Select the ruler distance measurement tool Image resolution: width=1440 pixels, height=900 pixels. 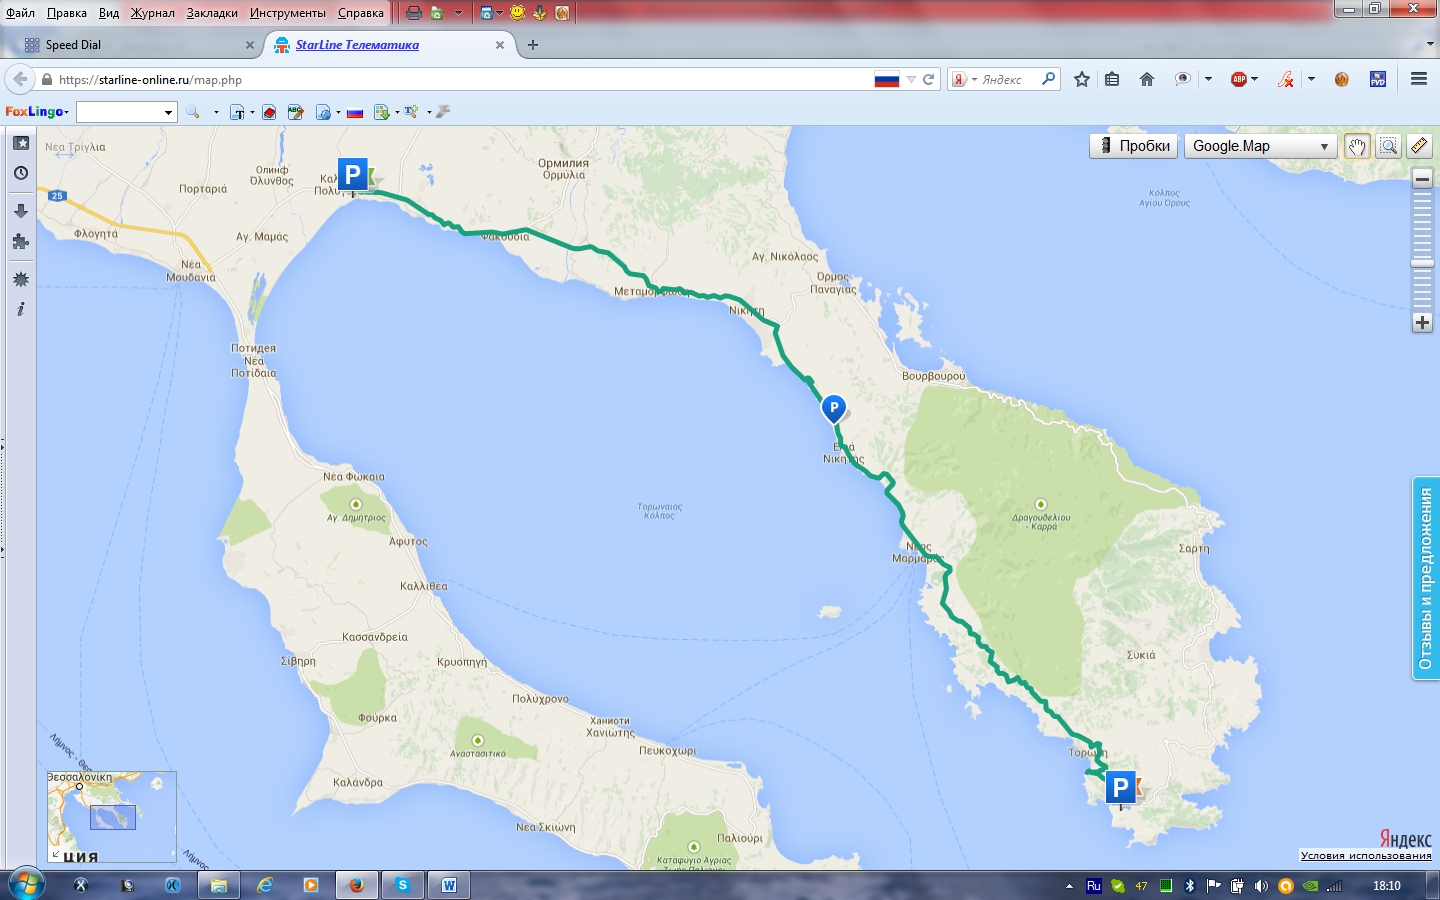pos(1419,146)
